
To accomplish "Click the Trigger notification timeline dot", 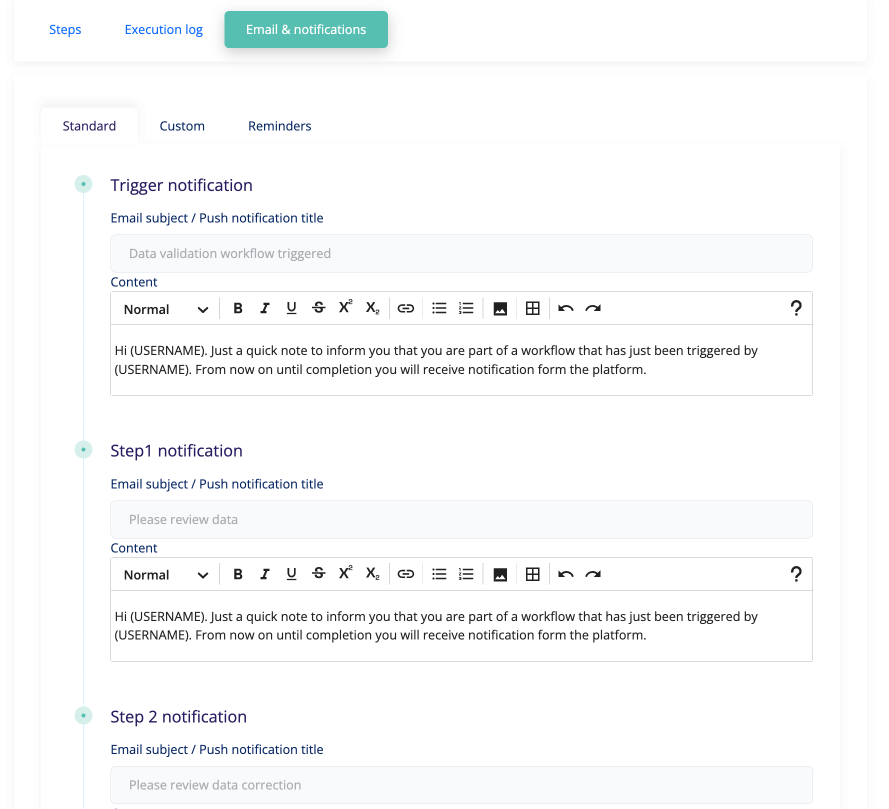I will 83,184.
